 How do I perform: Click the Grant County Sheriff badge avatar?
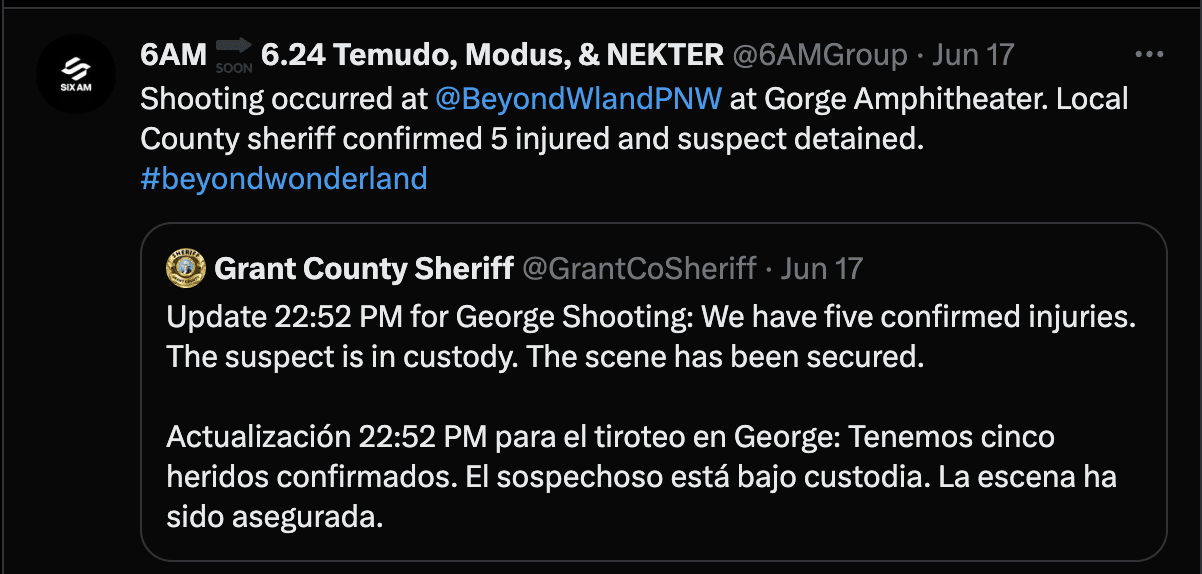tap(186, 268)
